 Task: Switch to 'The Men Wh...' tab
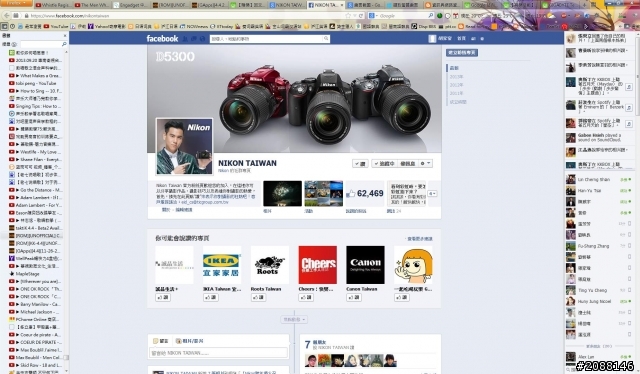(x=91, y=5)
